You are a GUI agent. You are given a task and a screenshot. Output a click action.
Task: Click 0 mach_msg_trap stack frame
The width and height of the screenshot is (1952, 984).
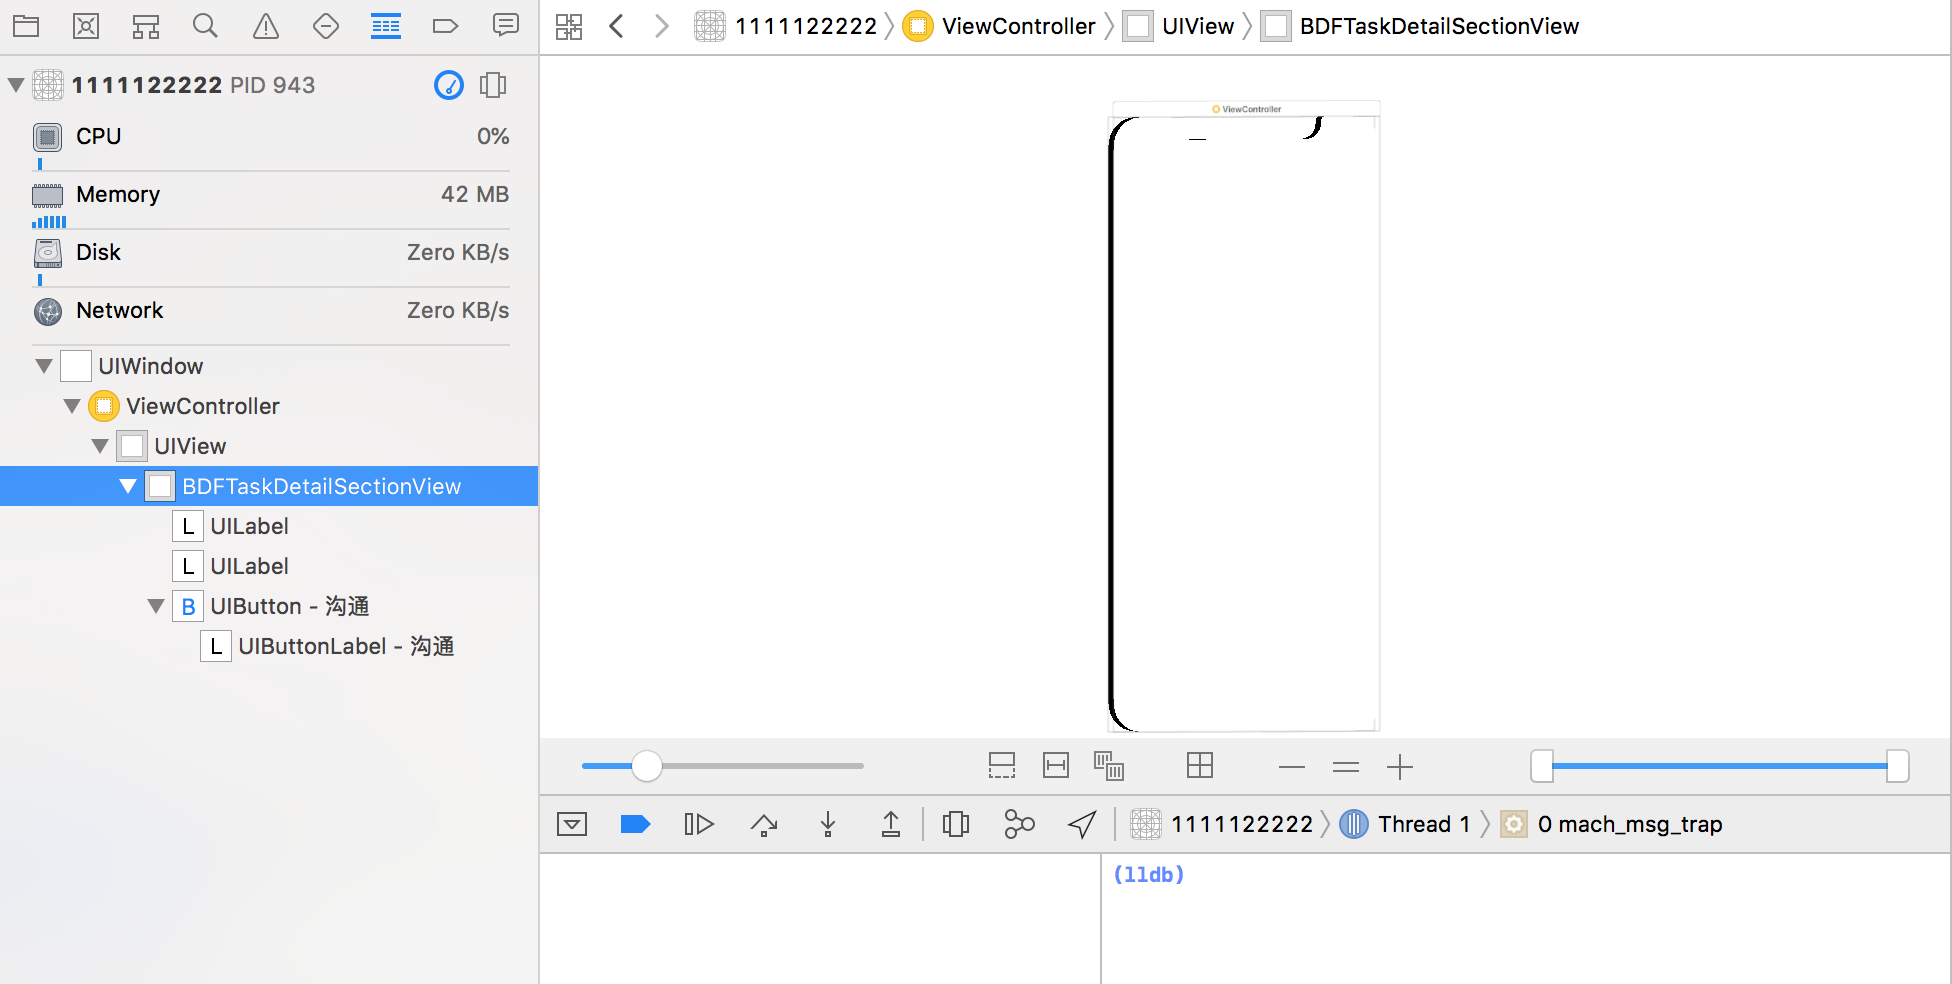tap(1612, 824)
